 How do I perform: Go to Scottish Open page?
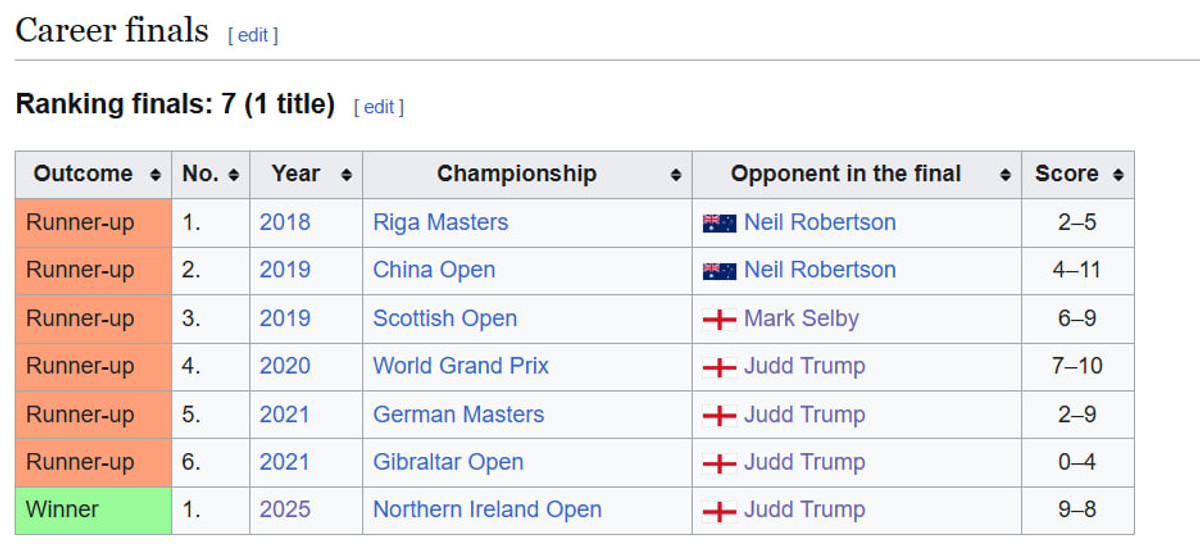tap(445, 319)
